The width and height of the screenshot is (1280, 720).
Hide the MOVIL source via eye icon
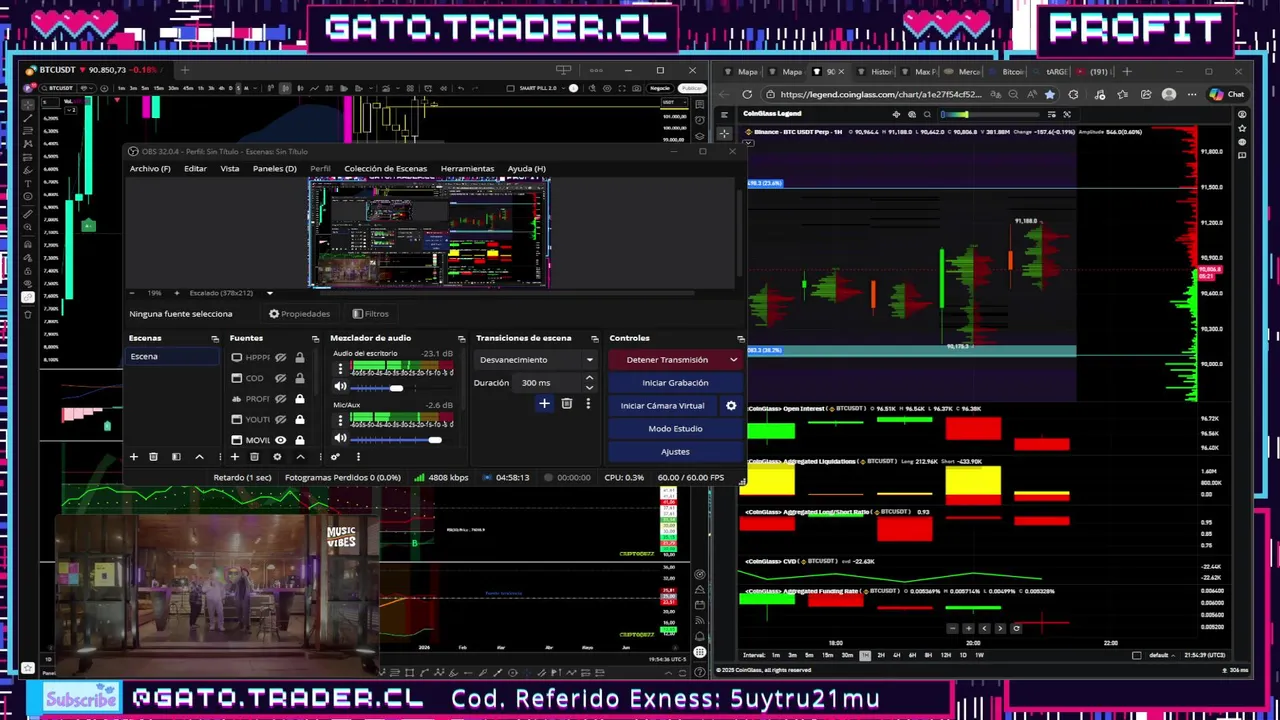tap(281, 440)
